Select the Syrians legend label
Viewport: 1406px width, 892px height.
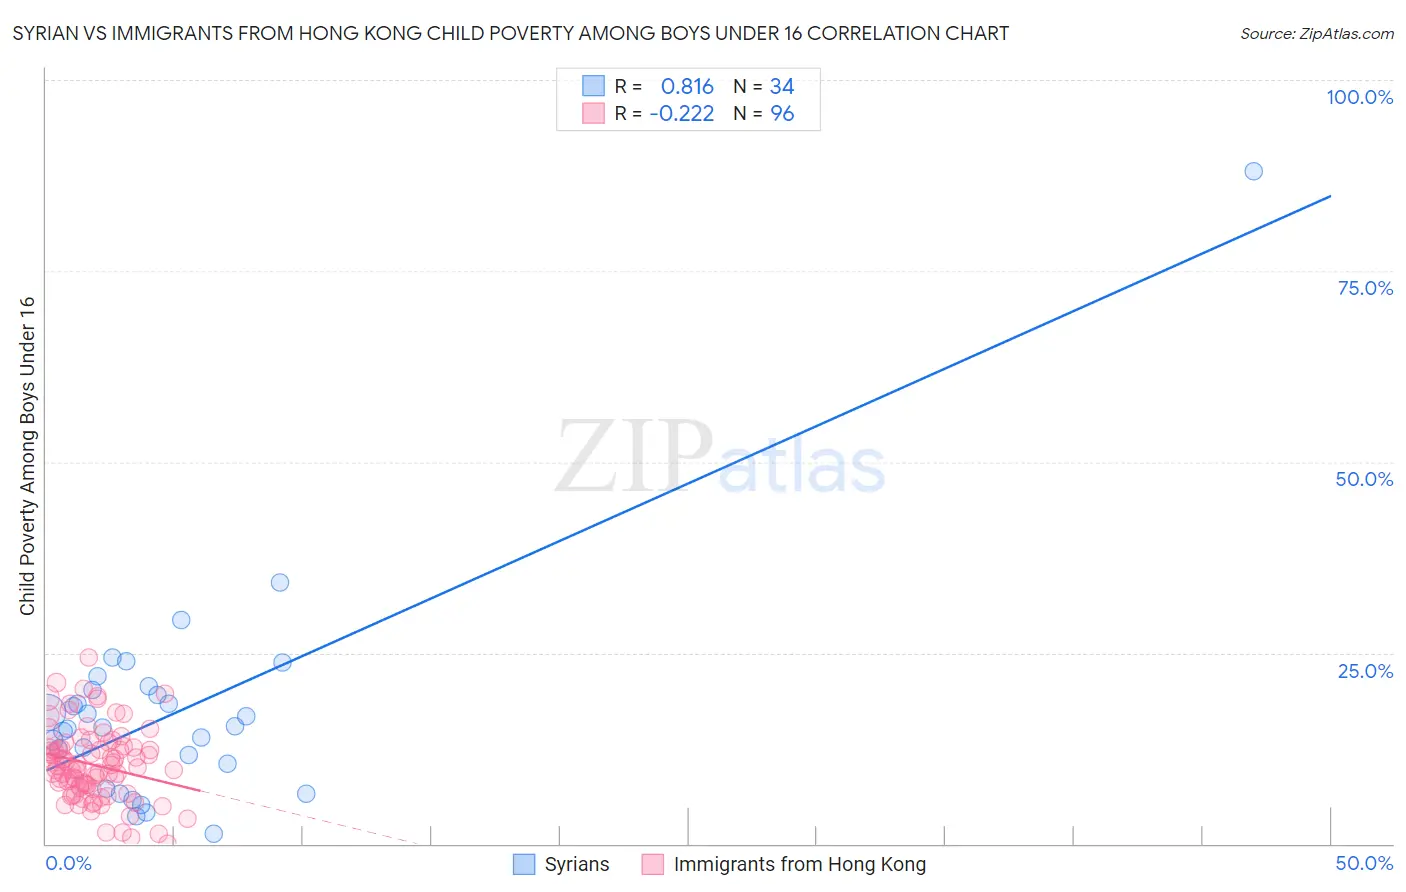click(x=577, y=864)
